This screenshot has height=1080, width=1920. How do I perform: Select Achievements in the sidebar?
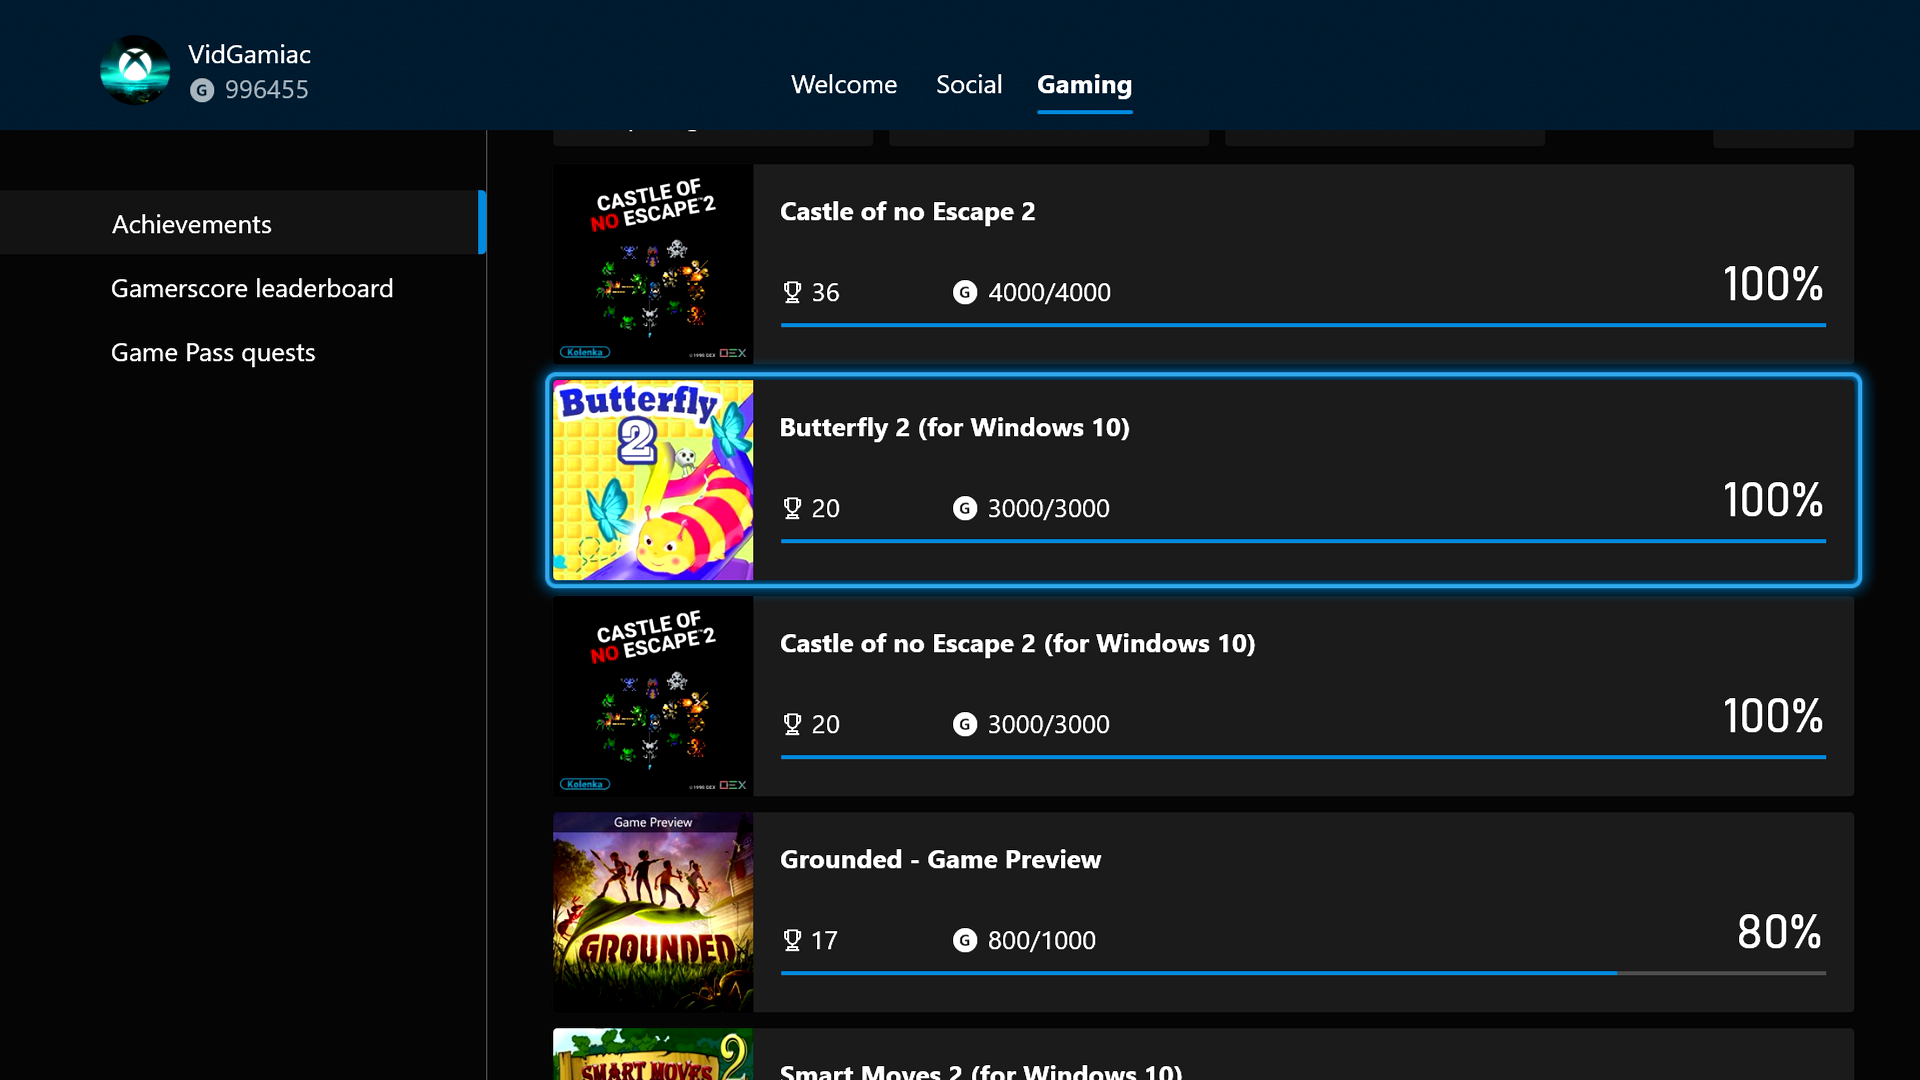point(191,224)
